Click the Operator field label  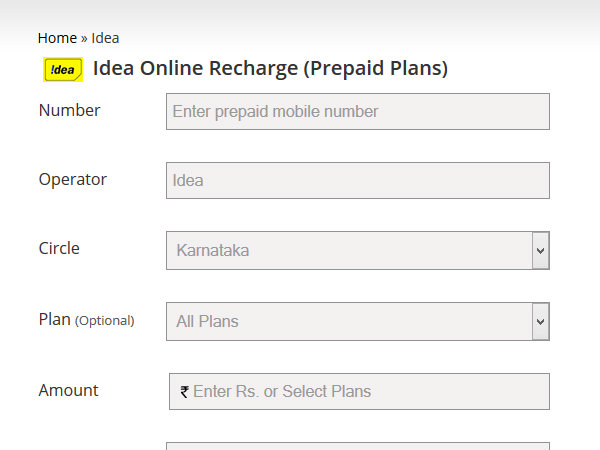pyautogui.click(x=72, y=180)
